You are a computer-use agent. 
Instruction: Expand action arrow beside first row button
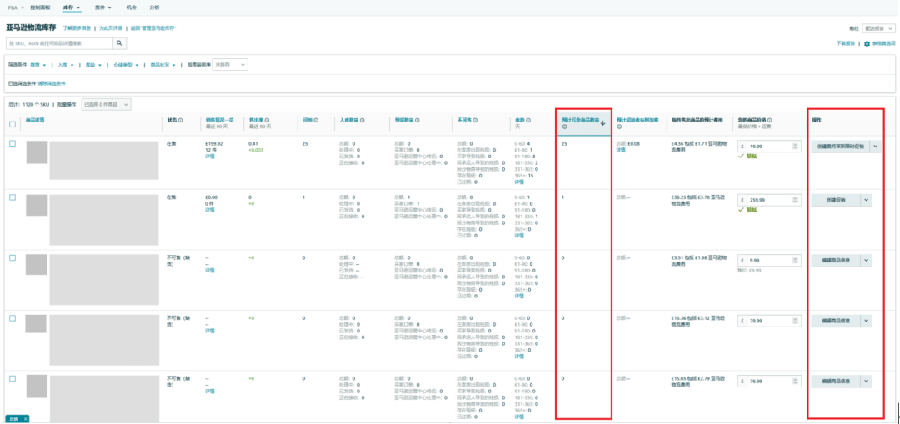[x=876, y=146]
